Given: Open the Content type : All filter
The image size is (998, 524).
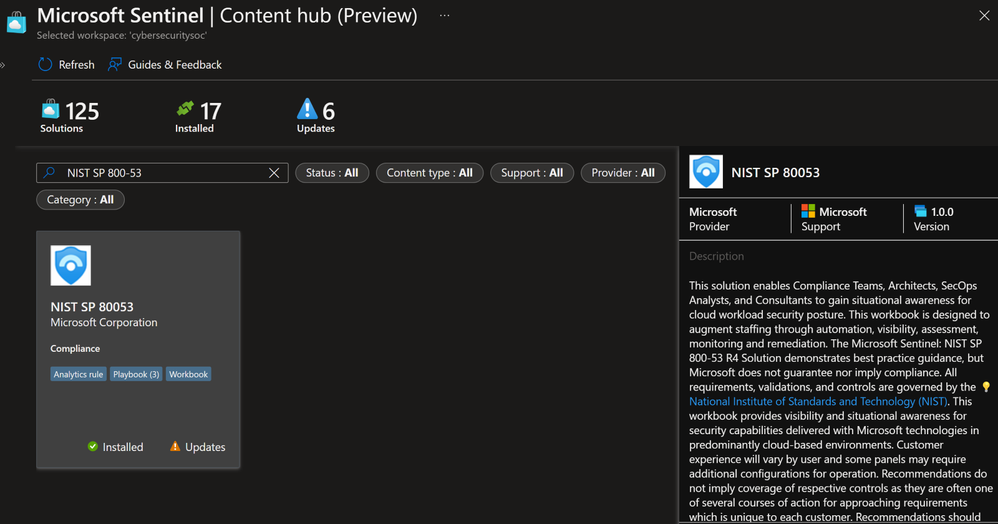Looking at the screenshot, I should (430, 173).
